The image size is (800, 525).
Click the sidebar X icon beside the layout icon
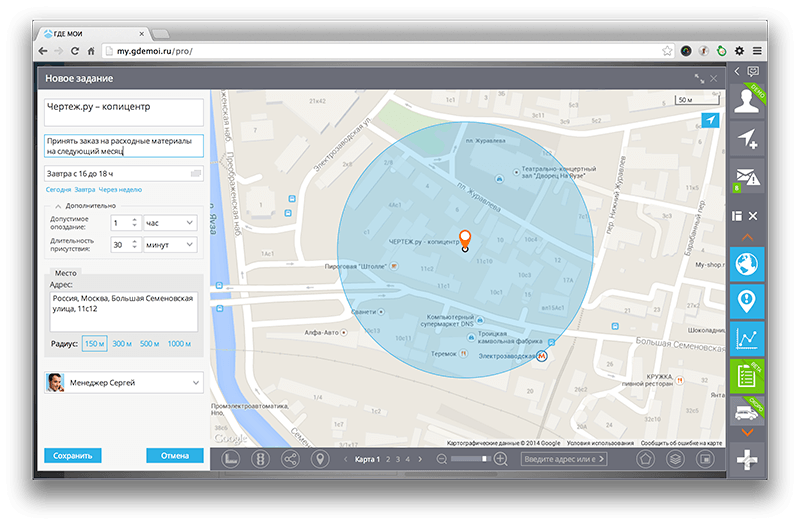click(753, 216)
